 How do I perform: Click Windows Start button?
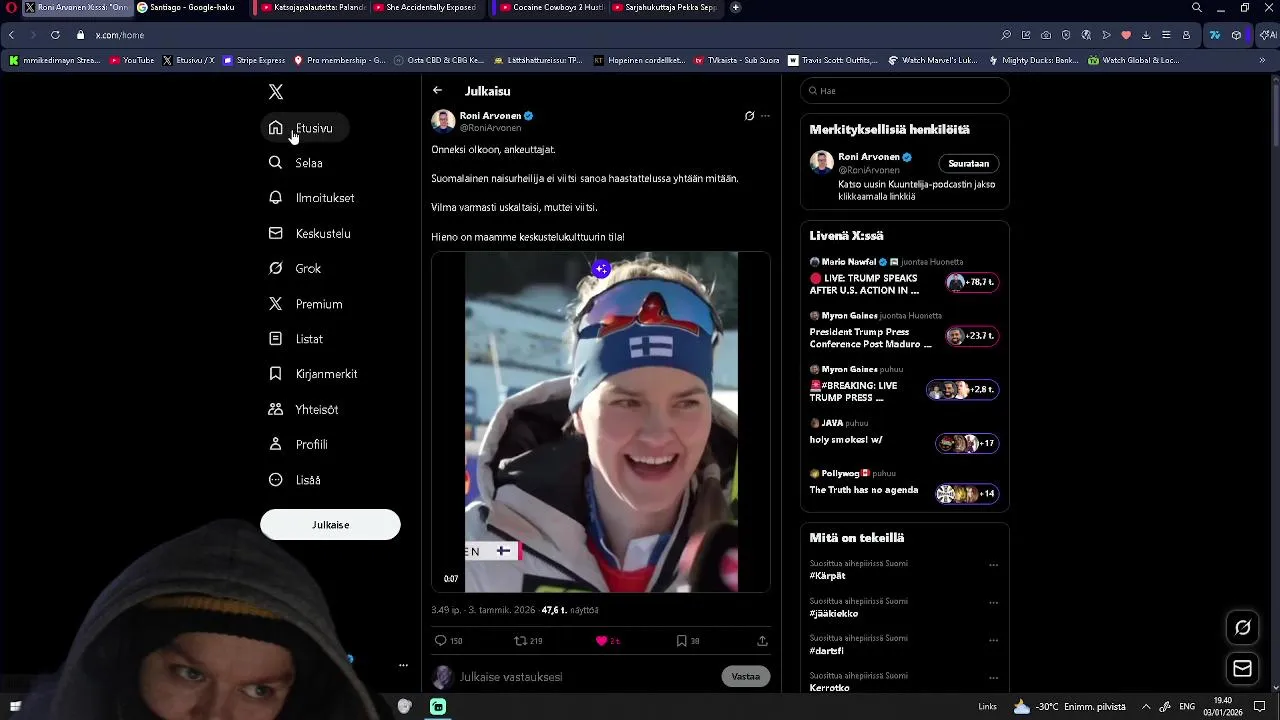click(15, 706)
